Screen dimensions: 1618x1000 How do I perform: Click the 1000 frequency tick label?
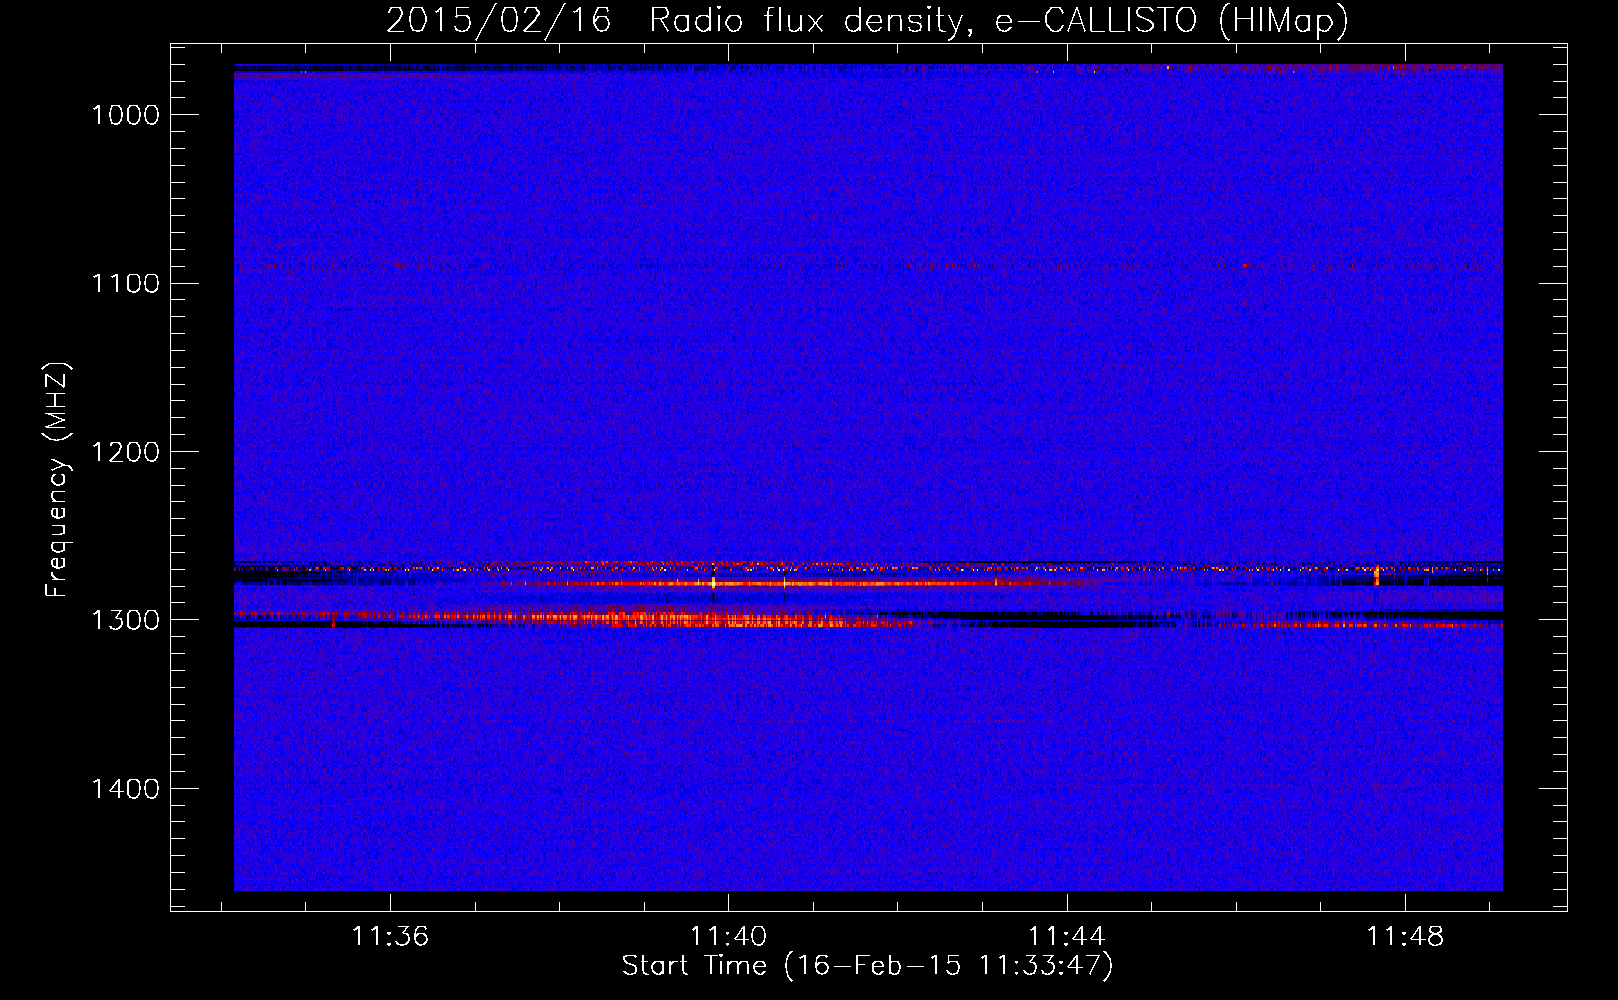125,115
